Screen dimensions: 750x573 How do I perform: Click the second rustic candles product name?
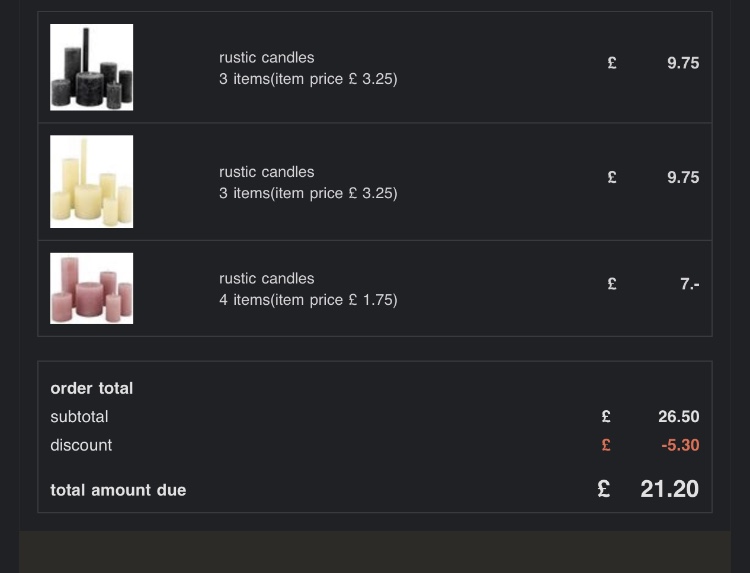[x=266, y=172]
